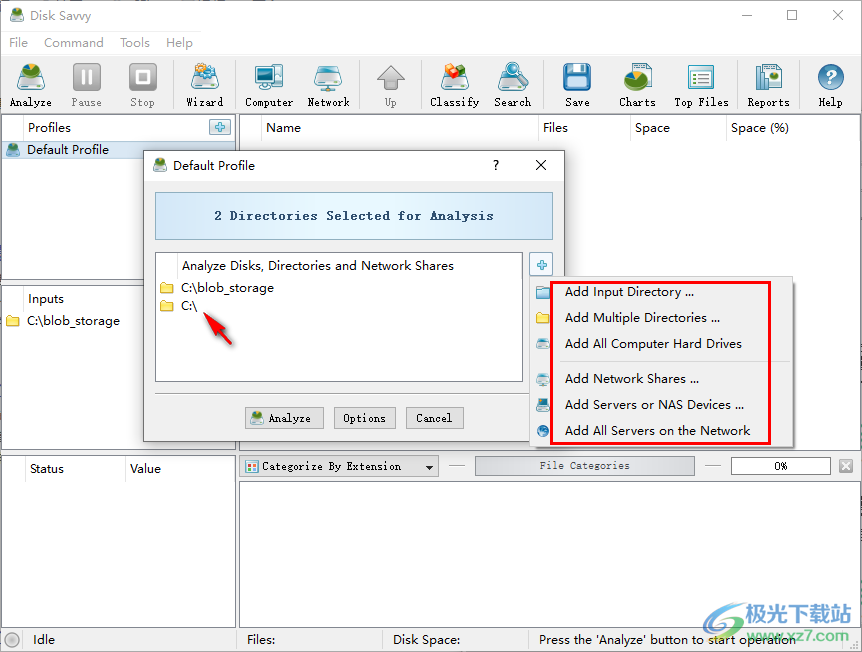Click the Stop toolbar icon
Screen dimensions: 862x652
[142, 85]
